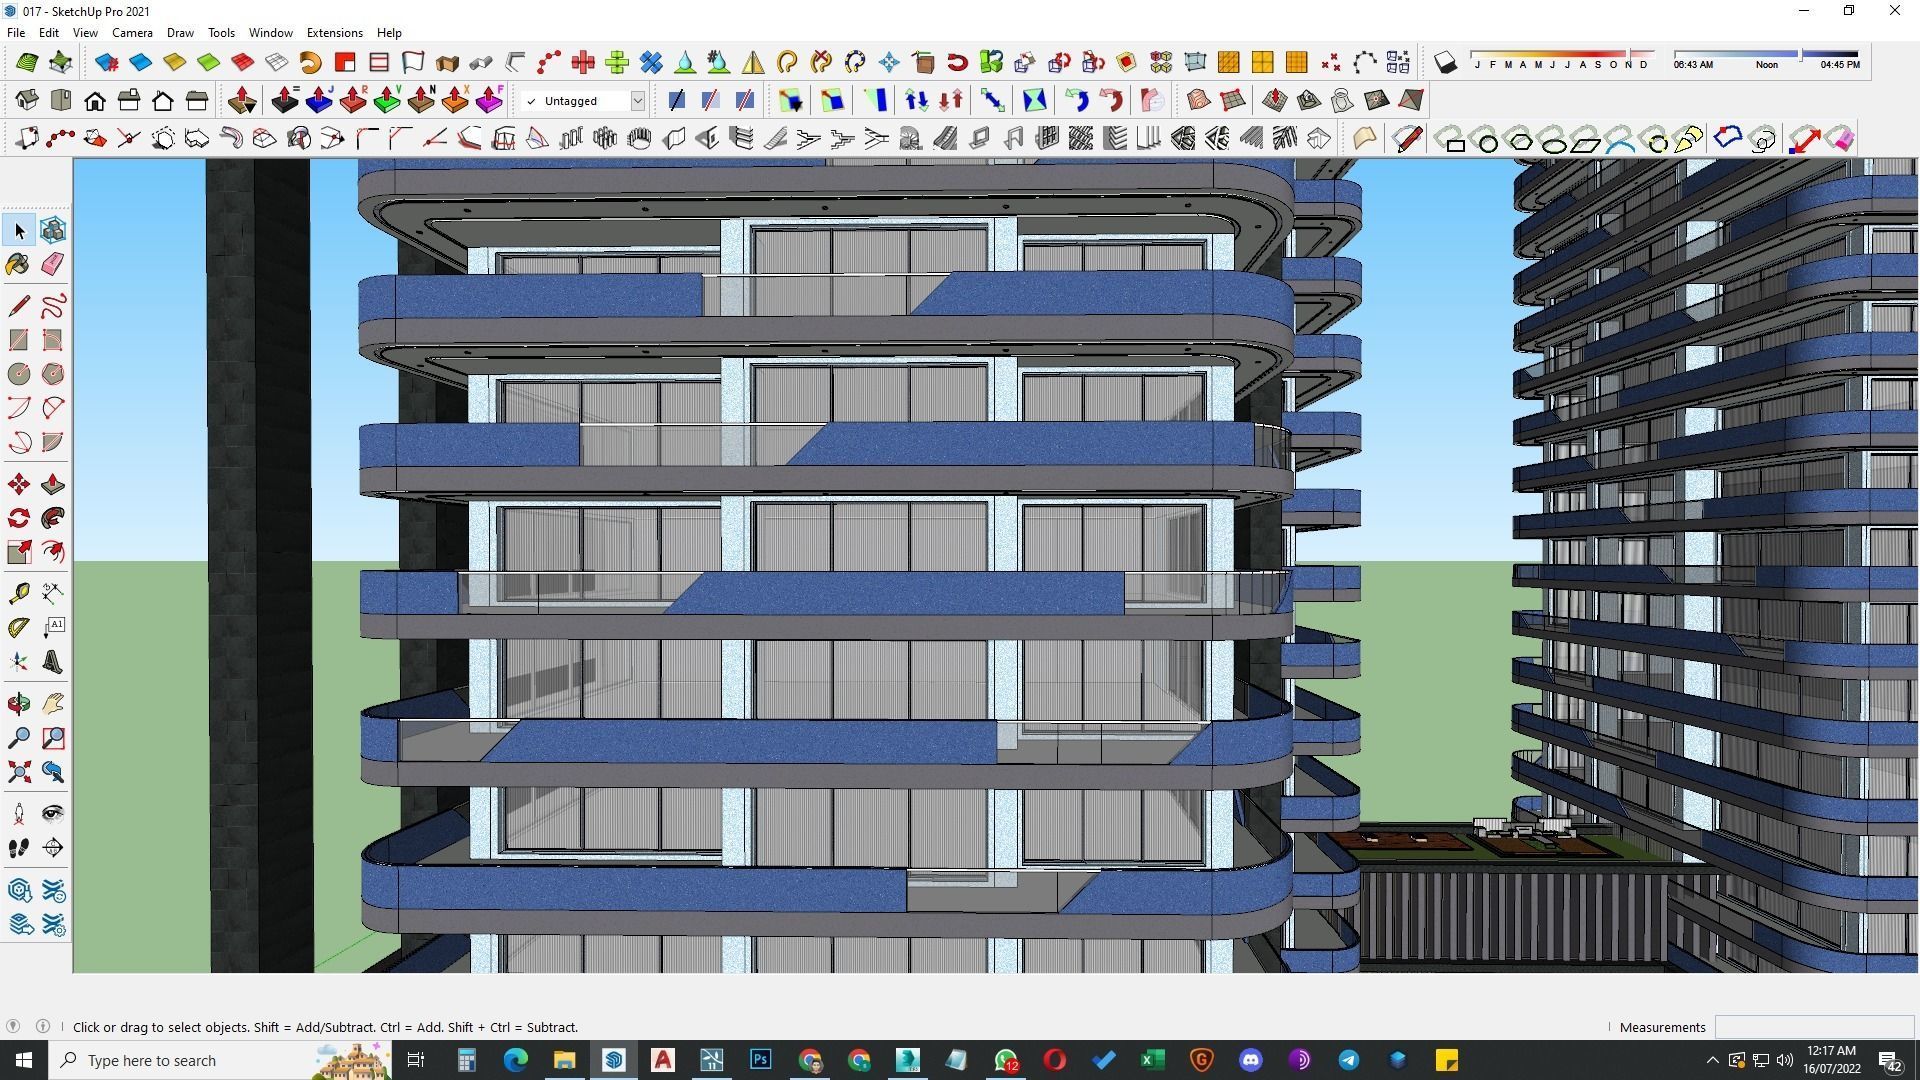This screenshot has width=1920, height=1080.
Task: Open the Window menu
Action: (x=270, y=33)
